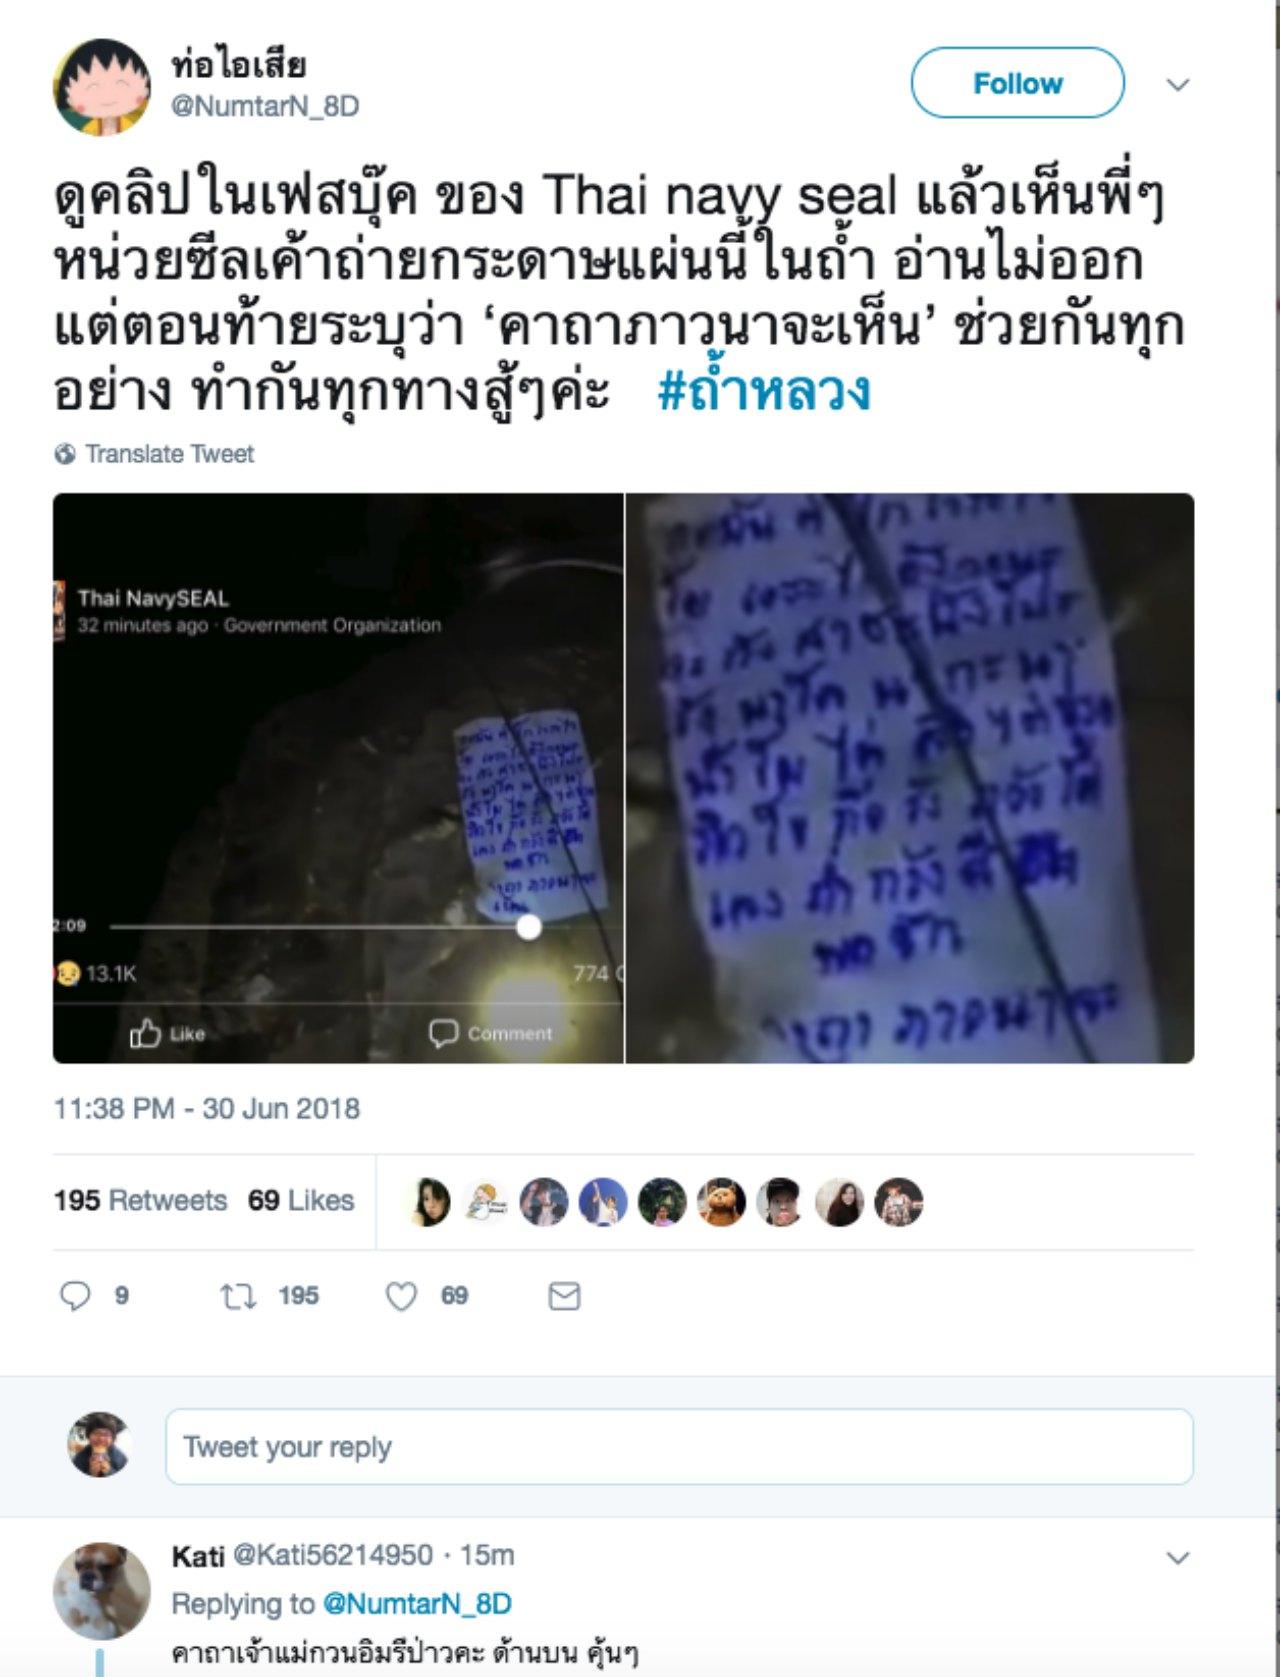Image resolution: width=1280 pixels, height=1677 pixels.
Task: Open the #ถ้ำหลวง hashtag link
Action: [764, 391]
